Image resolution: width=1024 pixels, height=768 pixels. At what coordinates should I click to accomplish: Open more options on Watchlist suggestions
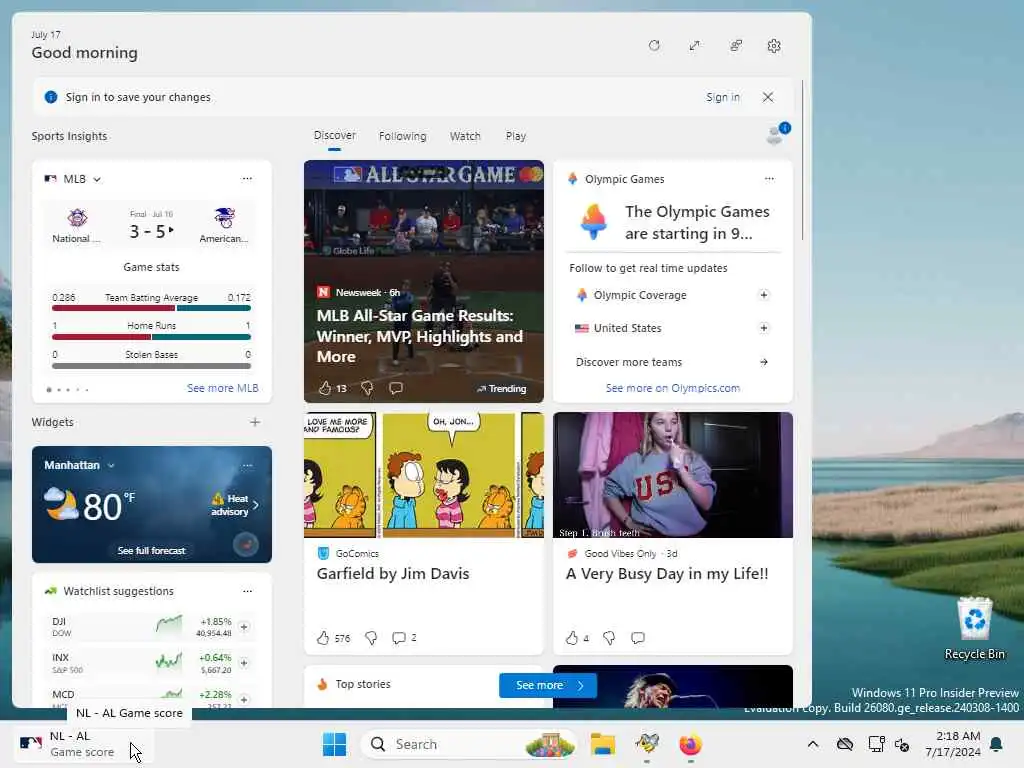pos(248,591)
